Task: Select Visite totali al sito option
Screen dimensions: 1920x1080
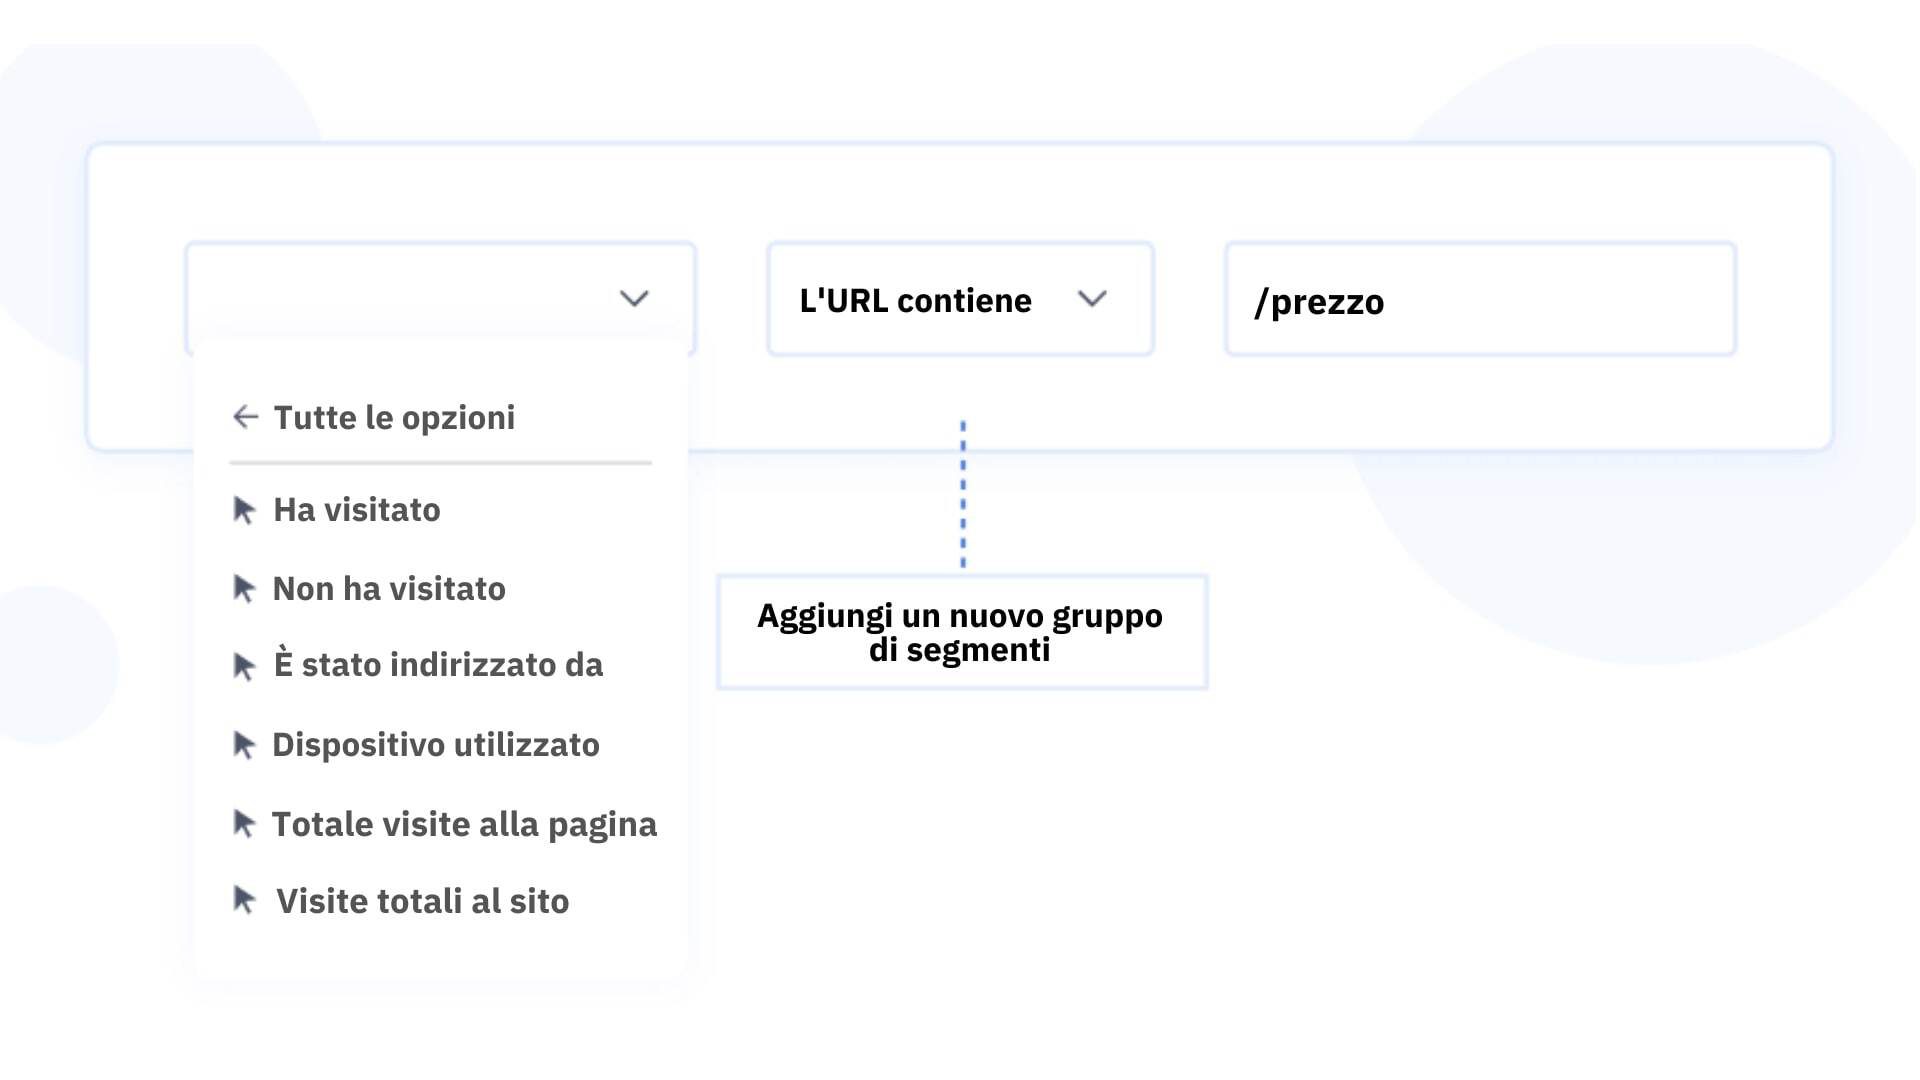Action: tap(422, 901)
